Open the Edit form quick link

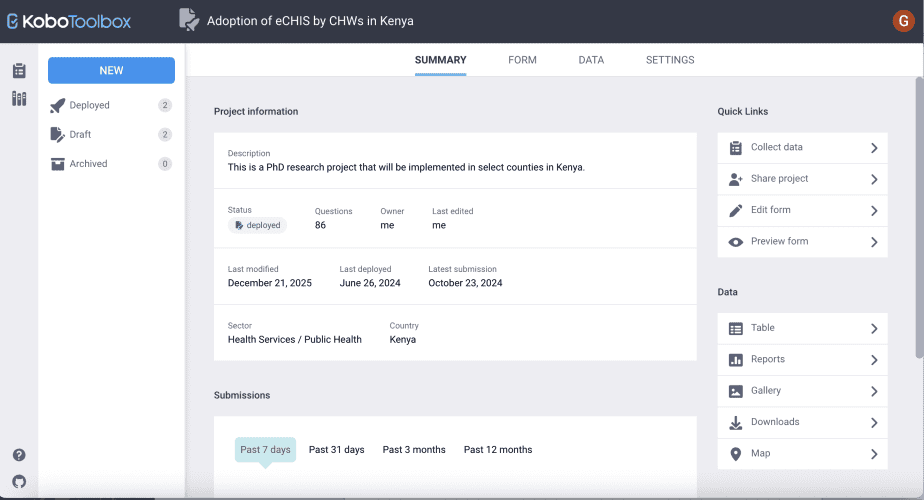click(770, 210)
